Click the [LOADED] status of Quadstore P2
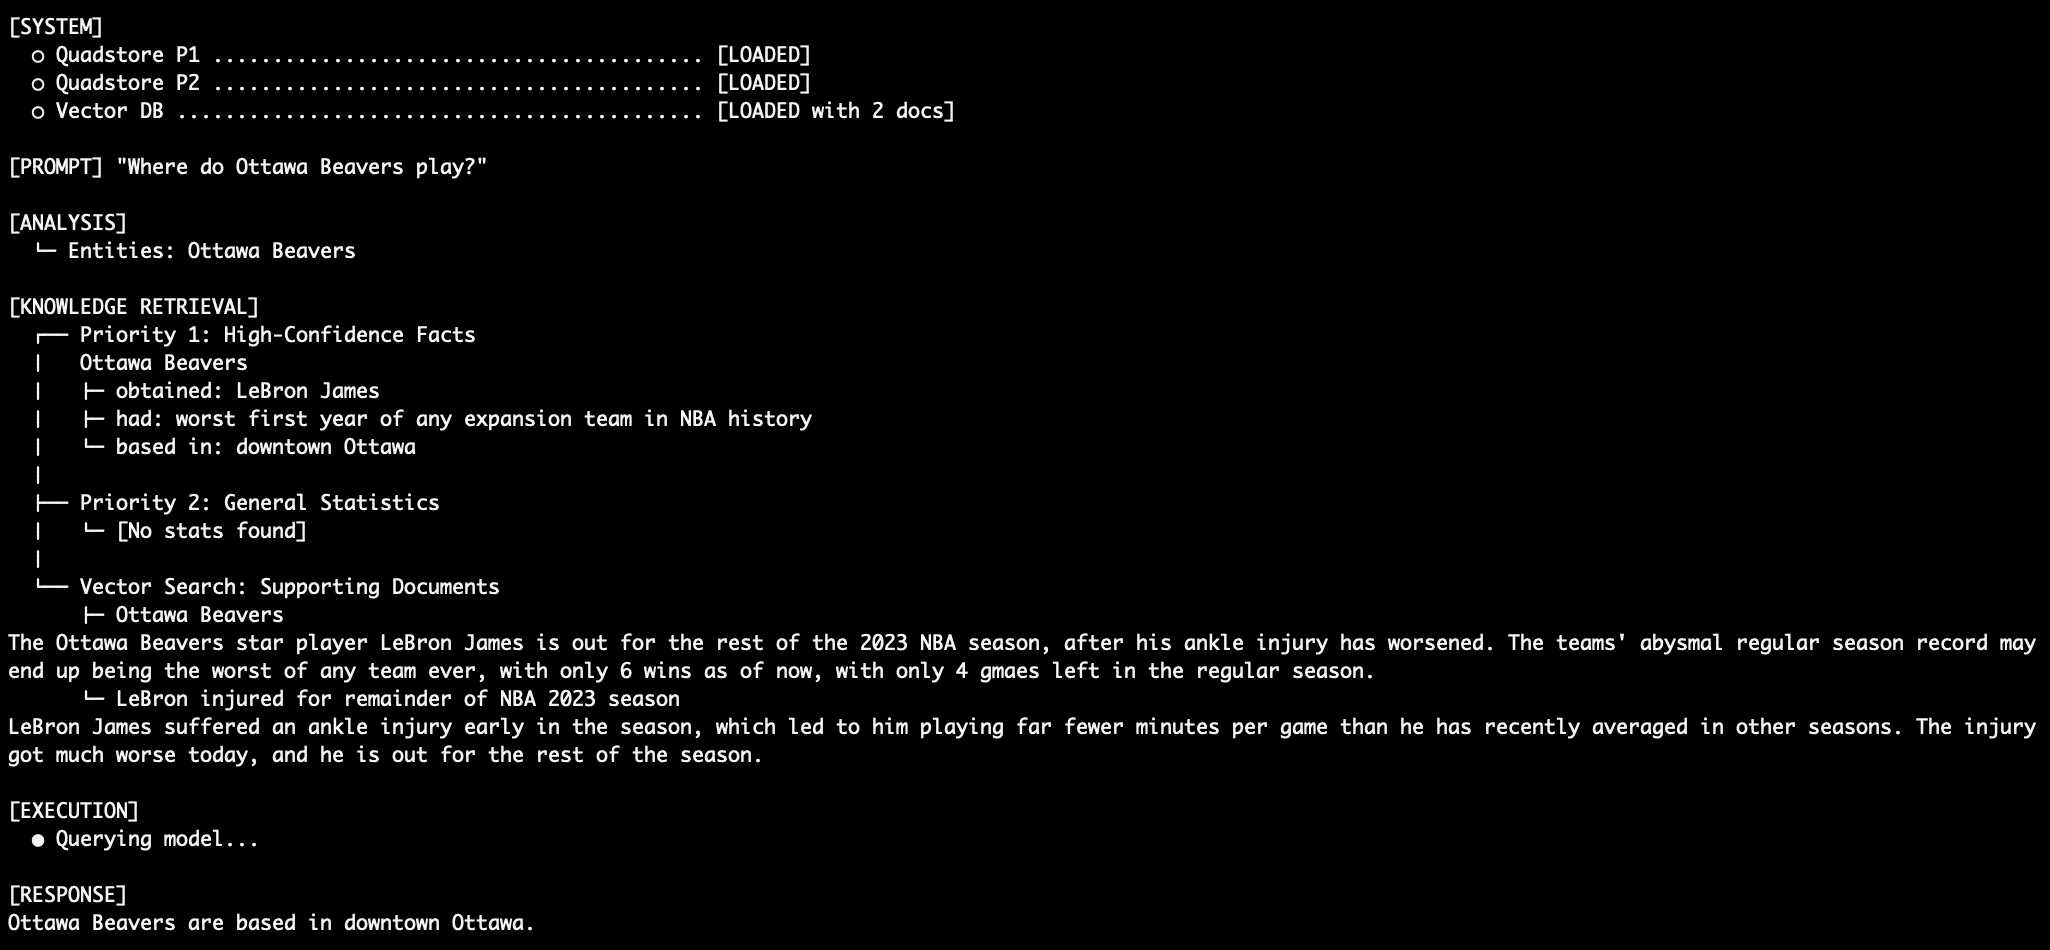Image resolution: width=2050 pixels, height=950 pixels. 764,83
